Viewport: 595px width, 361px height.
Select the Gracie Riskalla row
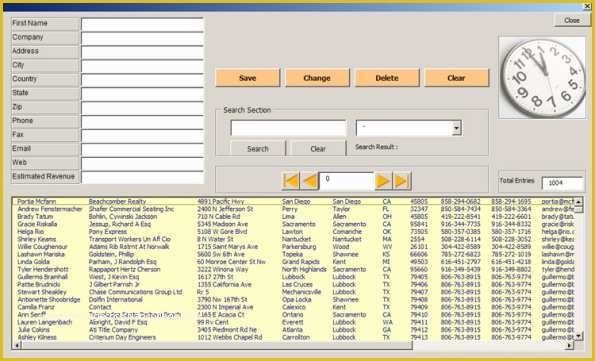pyautogui.click(x=293, y=224)
